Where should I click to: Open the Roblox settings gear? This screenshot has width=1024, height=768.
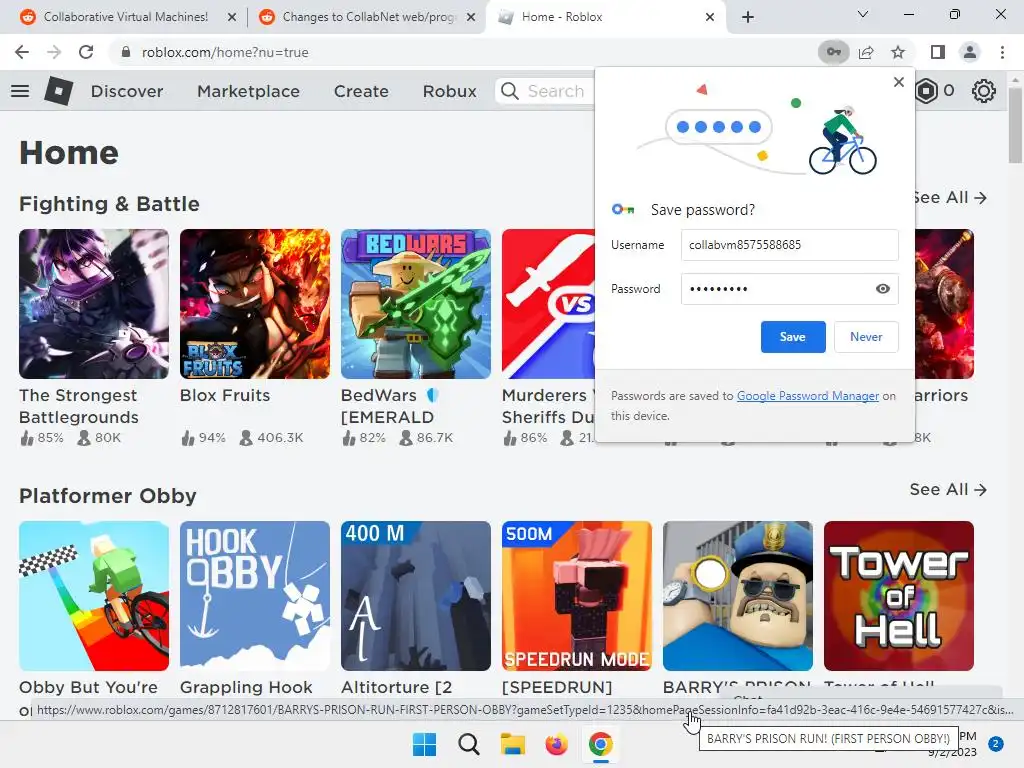tap(984, 91)
